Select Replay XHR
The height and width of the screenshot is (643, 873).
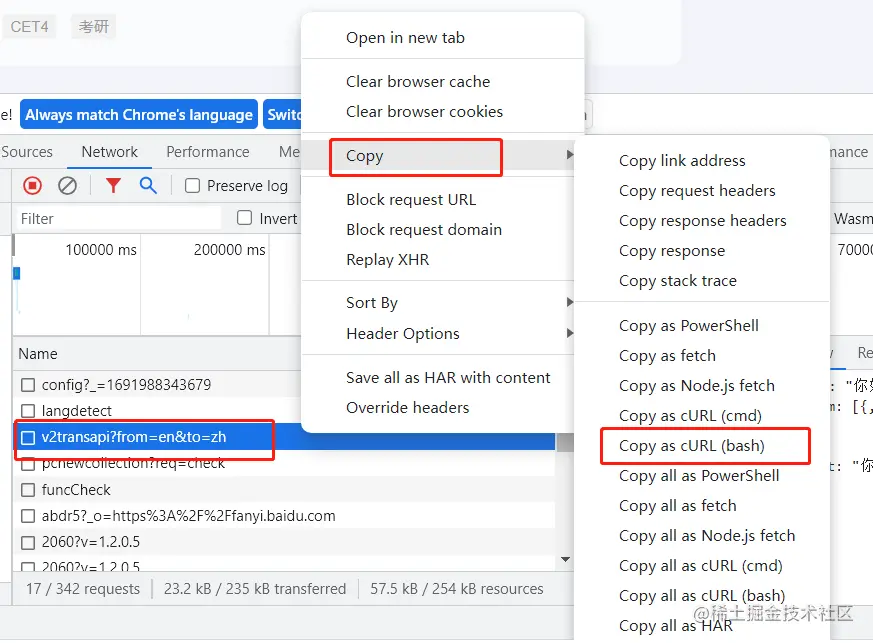point(388,259)
